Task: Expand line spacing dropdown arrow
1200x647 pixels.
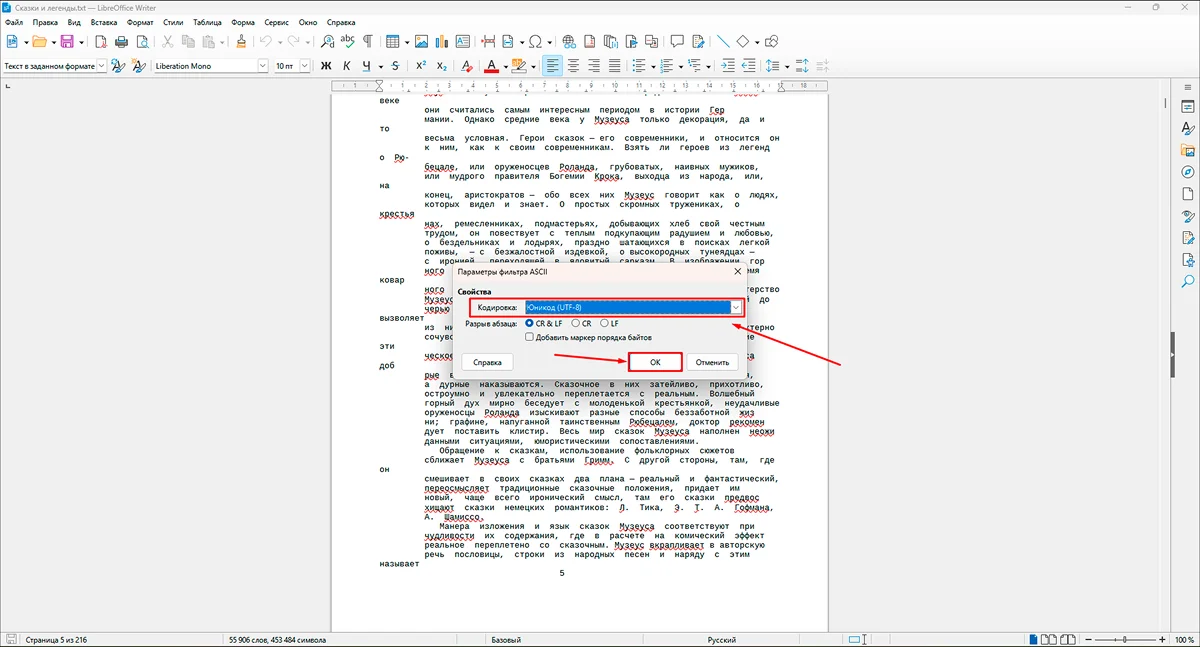Action: point(787,66)
